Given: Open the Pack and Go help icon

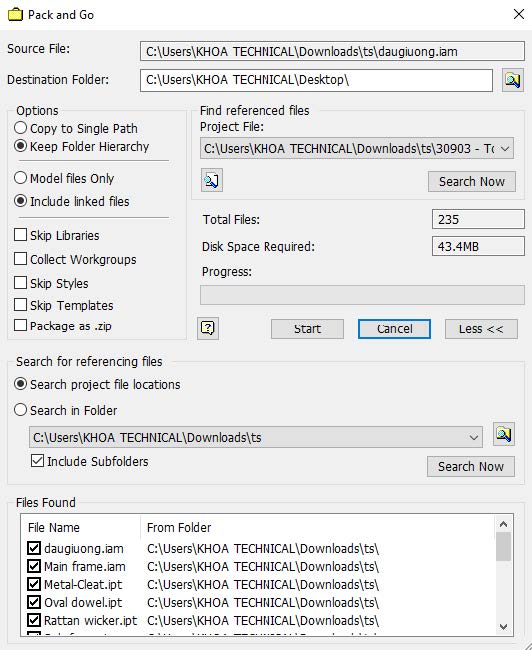Looking at the screenshot, I should coord(208,329).
